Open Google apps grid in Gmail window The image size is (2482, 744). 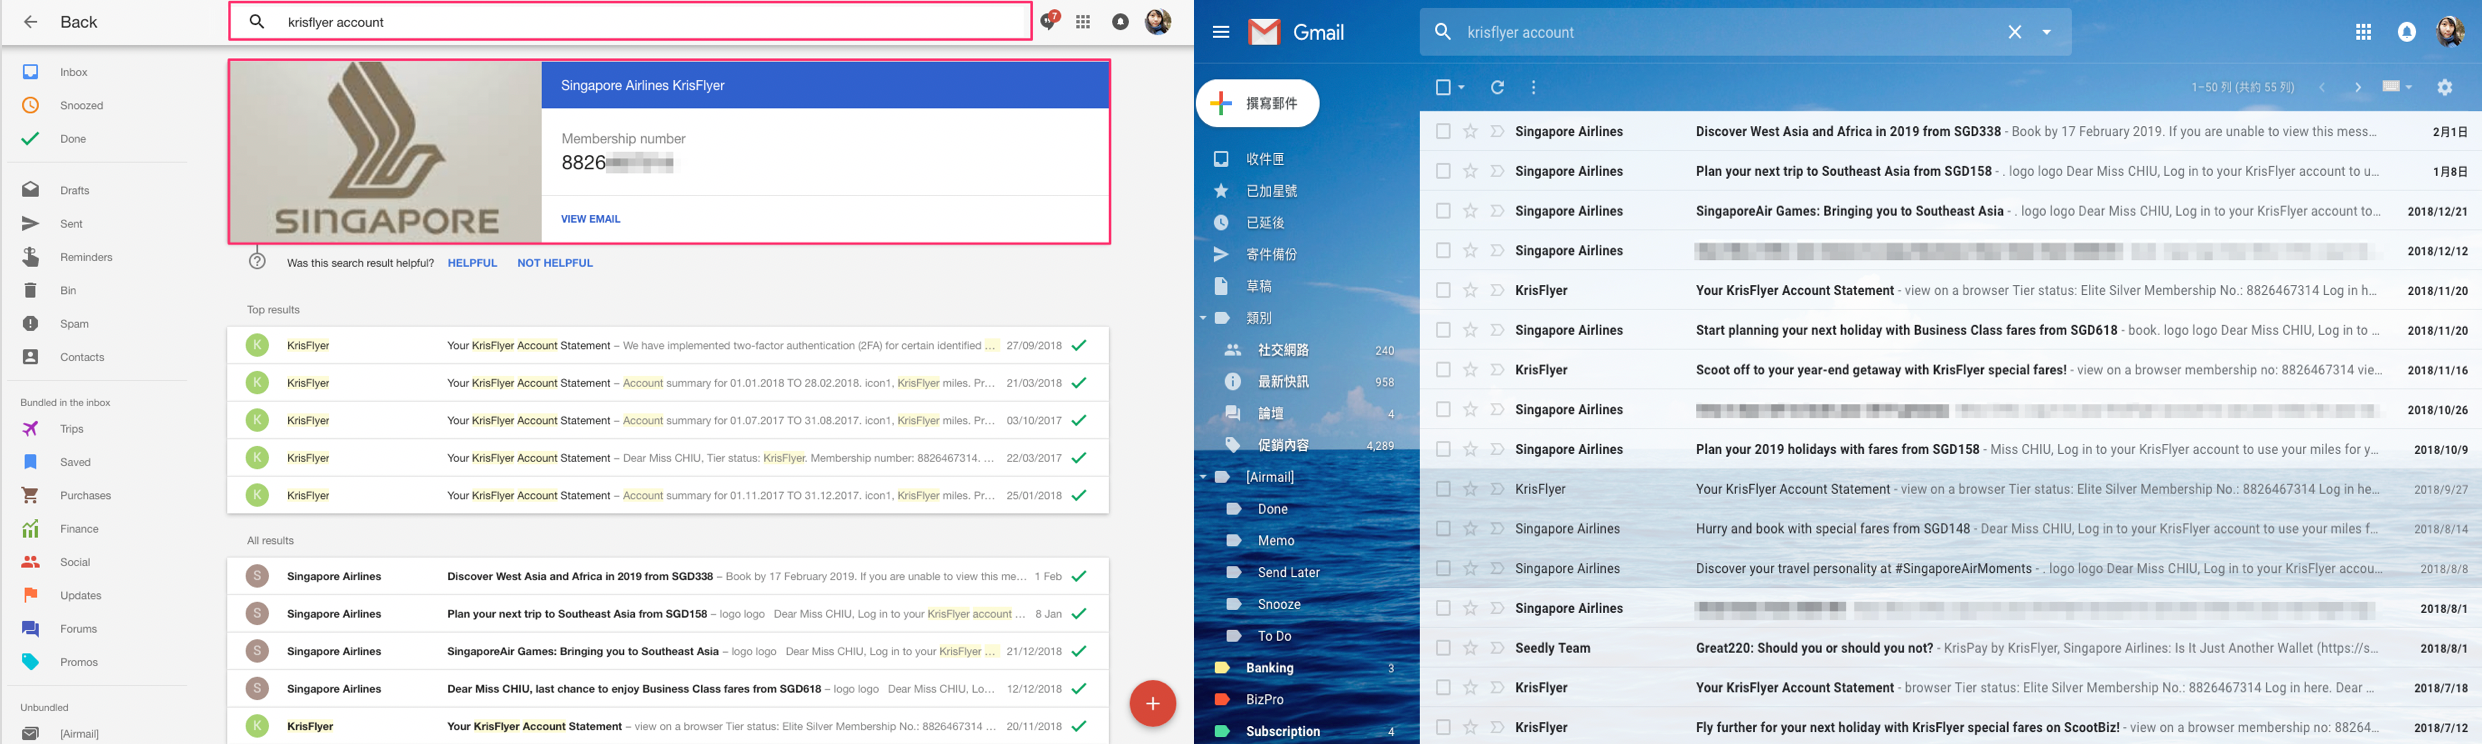click(2363, 32)
